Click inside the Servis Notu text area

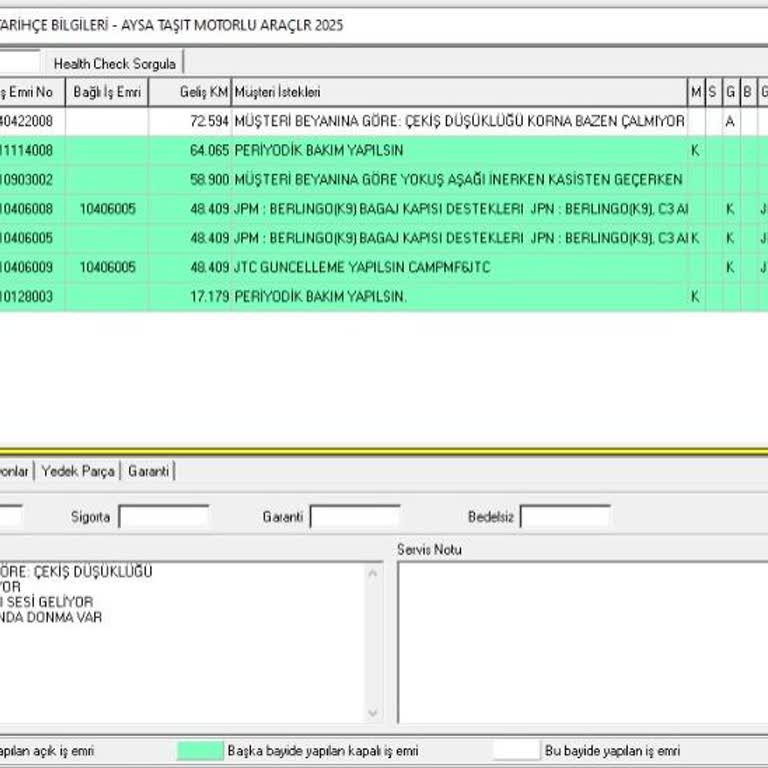[x=580, y=640]
